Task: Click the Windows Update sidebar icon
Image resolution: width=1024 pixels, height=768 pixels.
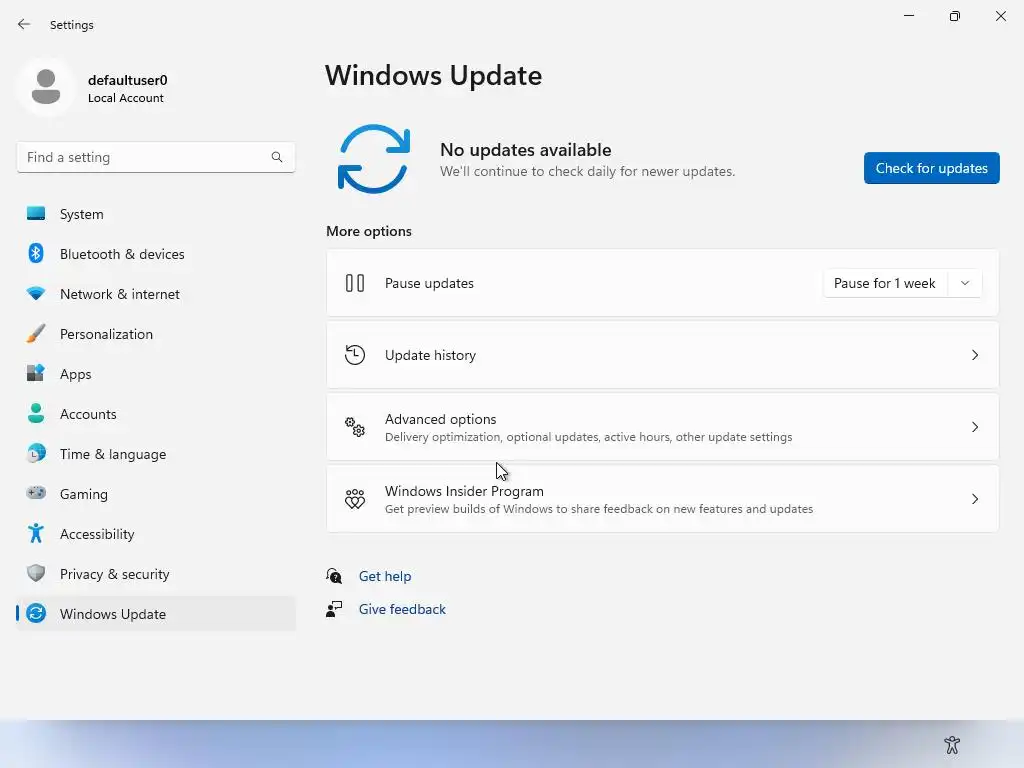Action: 36,613
